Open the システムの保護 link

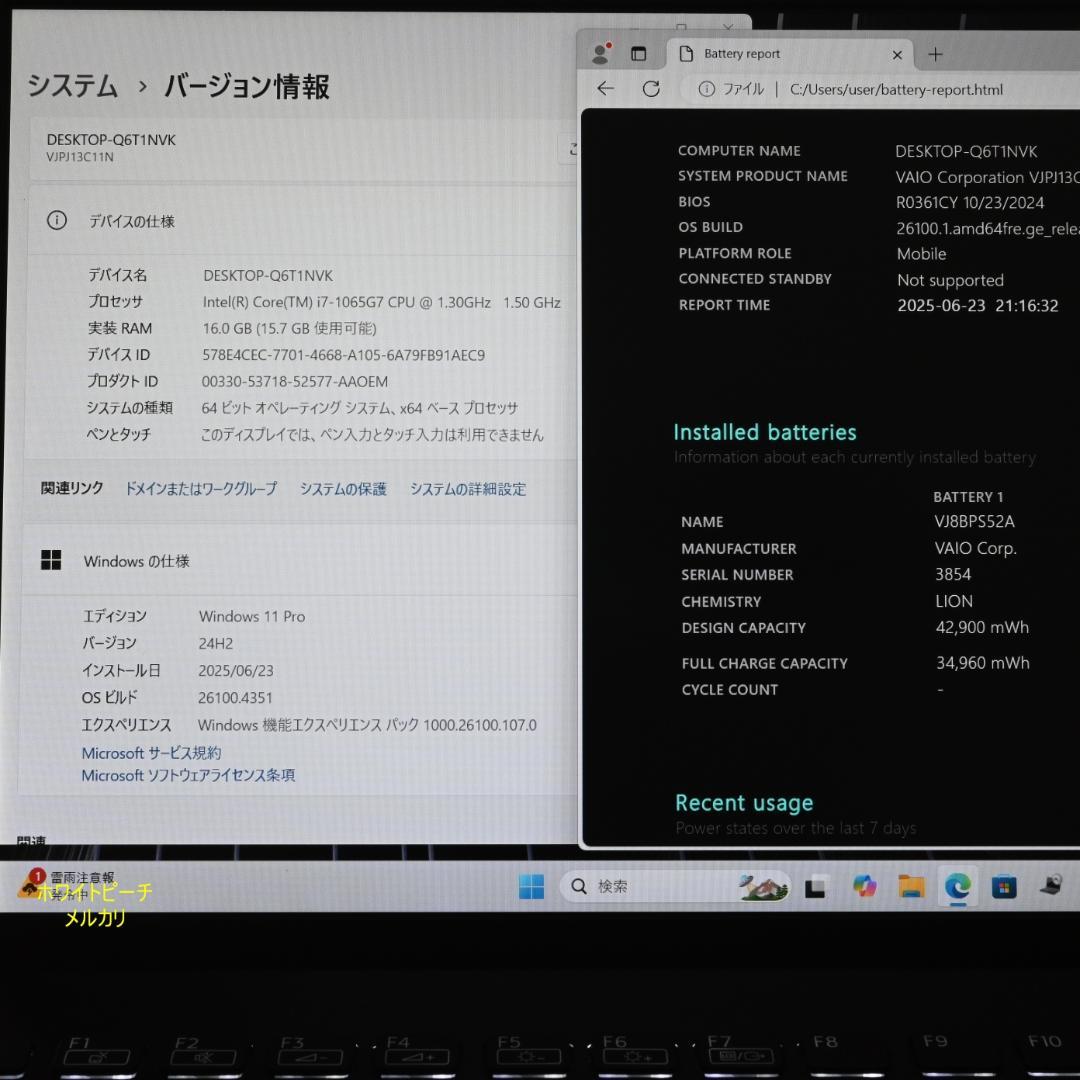(342, 489)
